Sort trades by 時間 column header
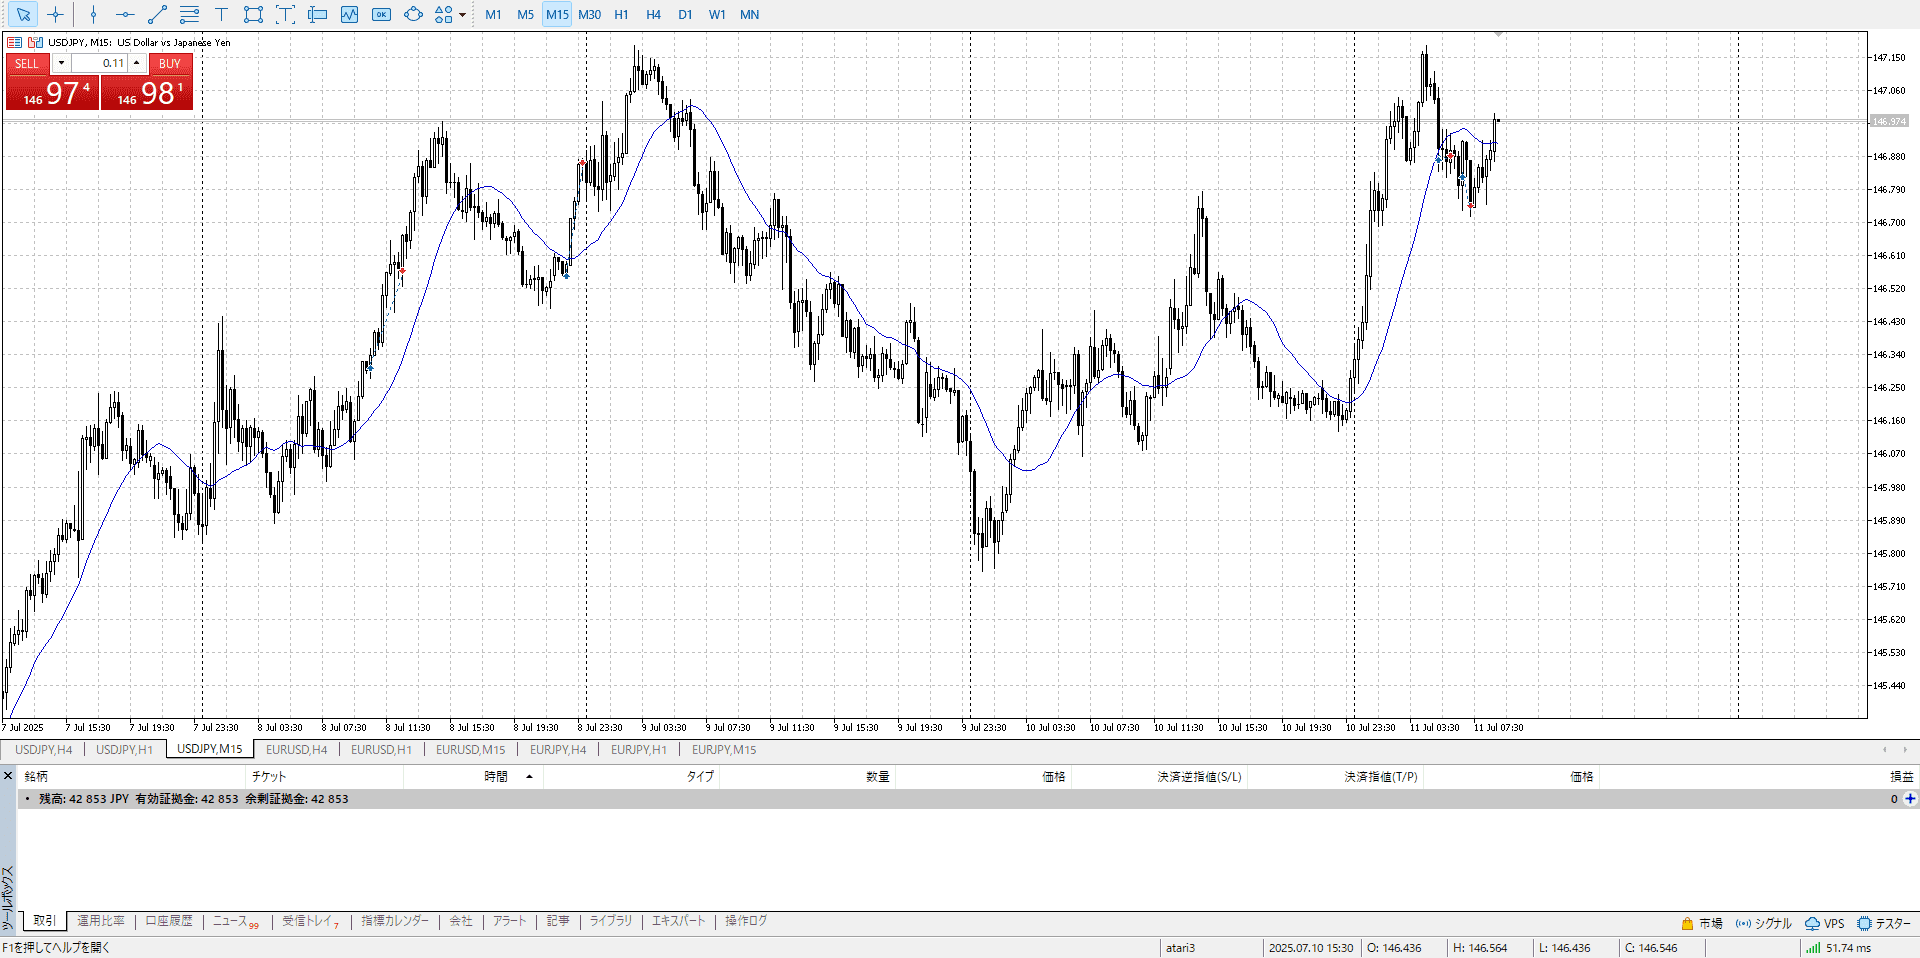The width and height of the screenshot is (1920, 958). (496, 776)
